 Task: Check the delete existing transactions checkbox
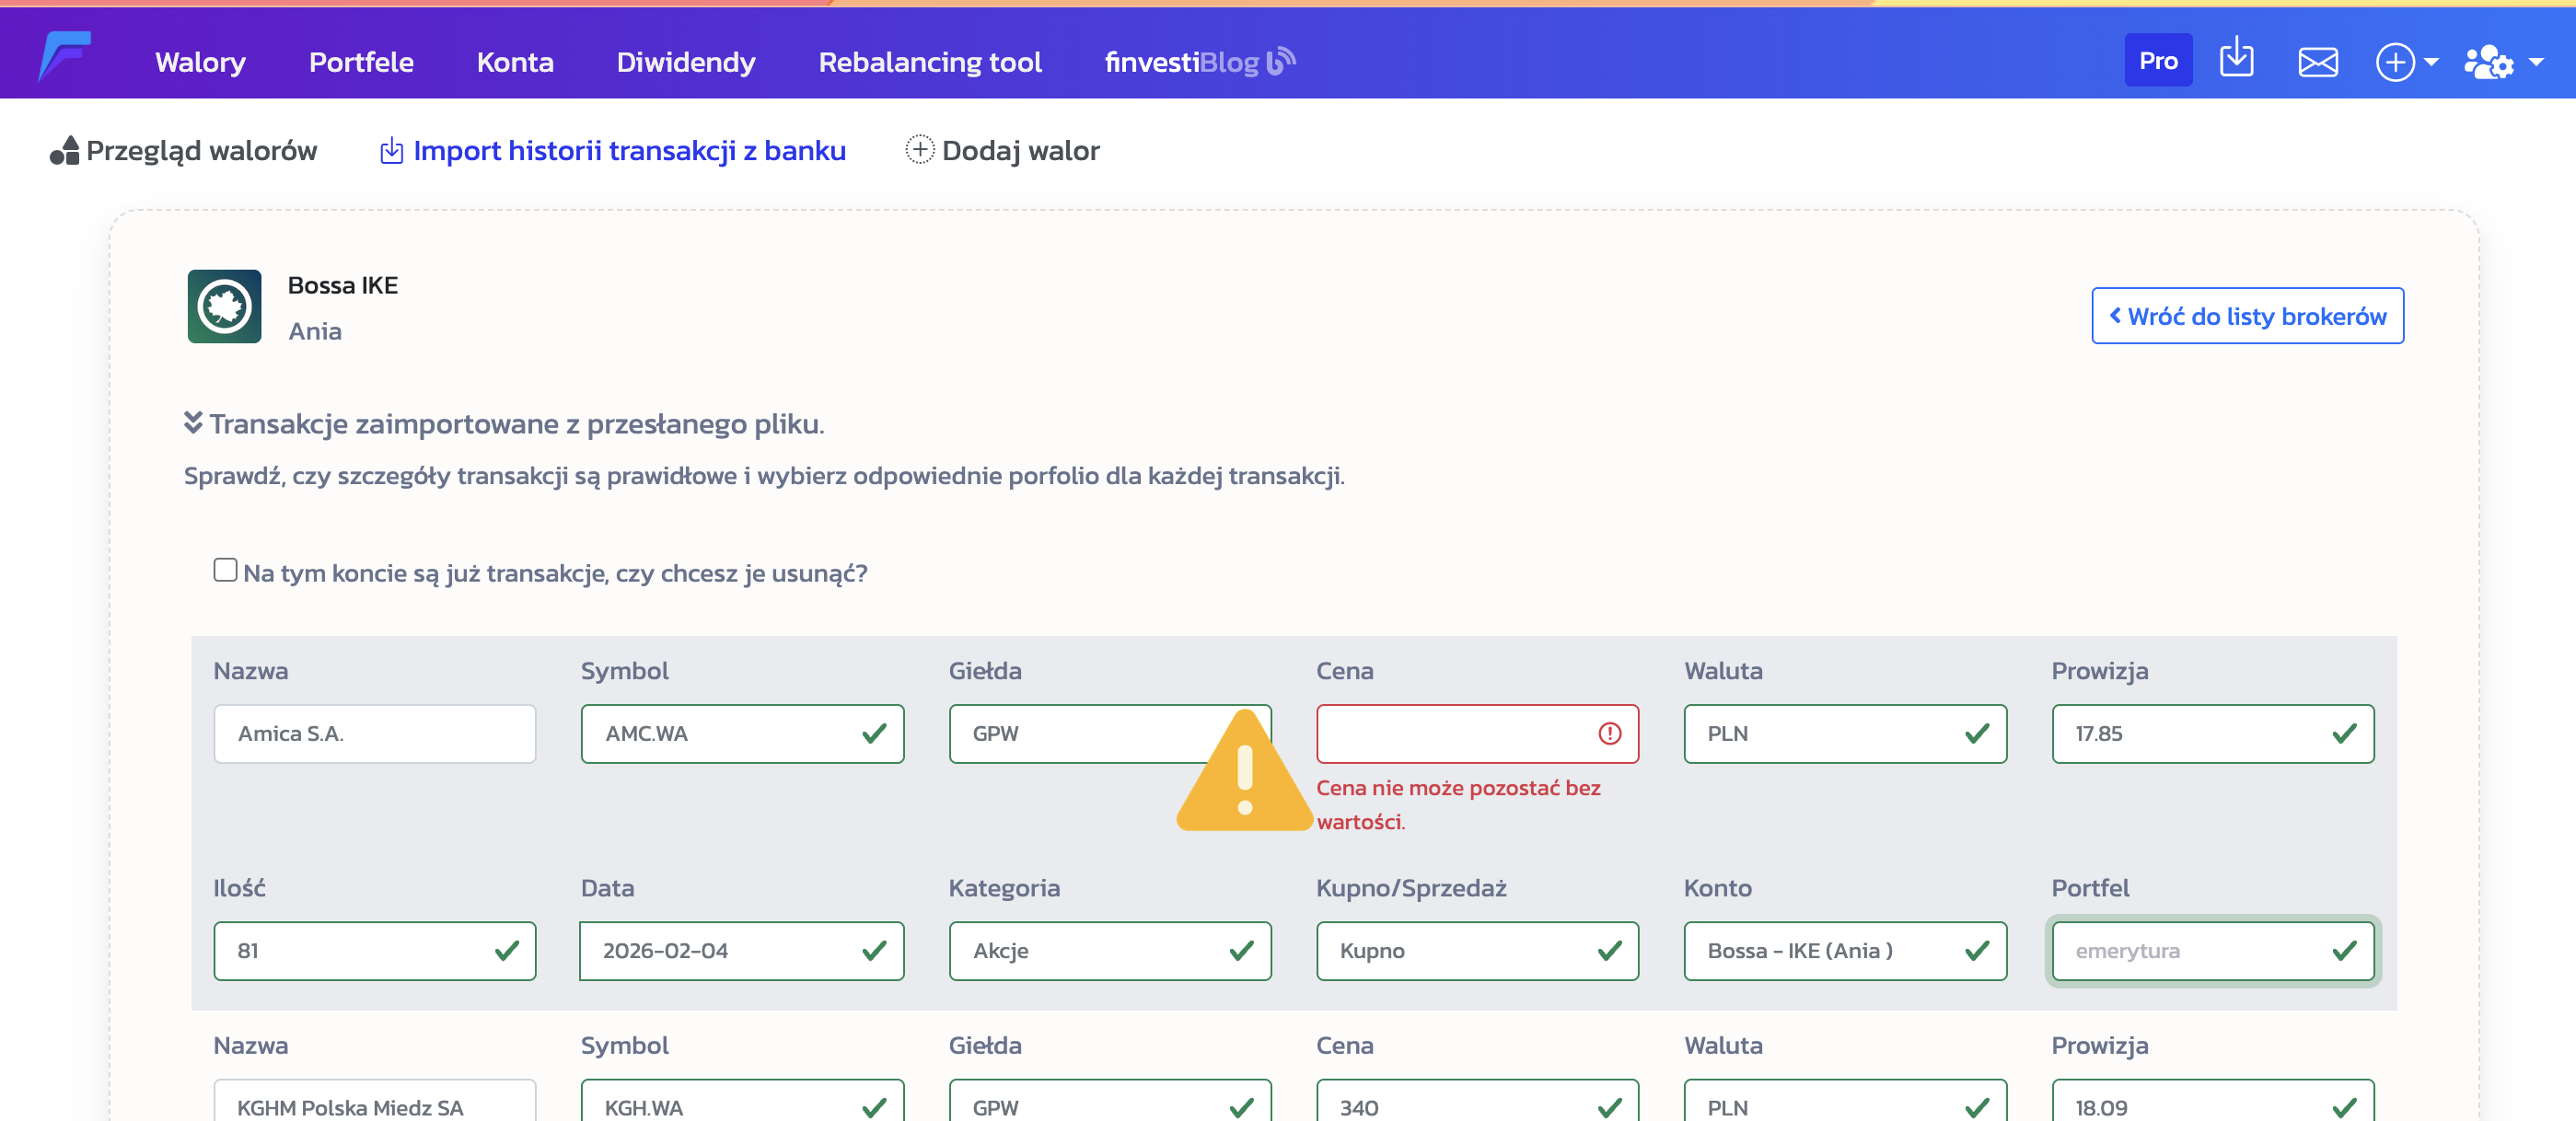(225, 570)
